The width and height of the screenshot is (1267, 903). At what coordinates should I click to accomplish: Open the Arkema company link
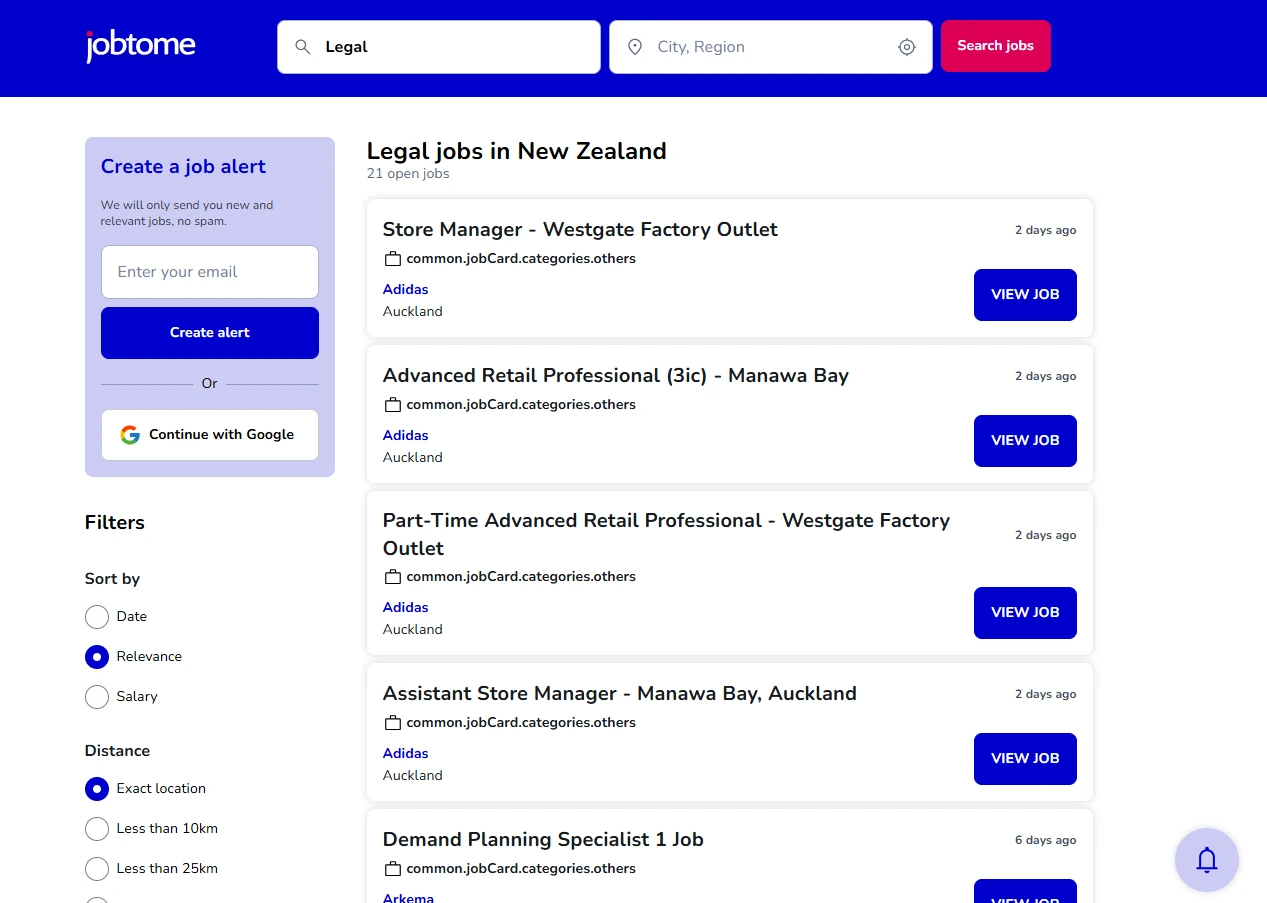pyautogui.click(x=408, y=898)
